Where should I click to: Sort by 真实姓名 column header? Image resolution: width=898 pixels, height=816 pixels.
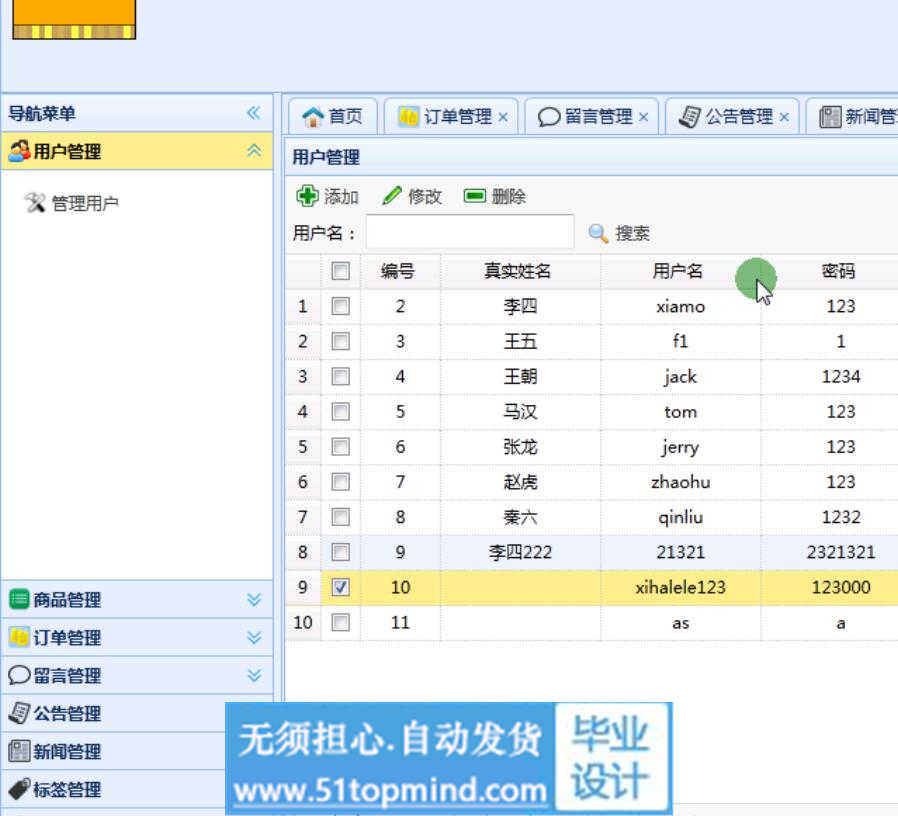click(518, 271)
